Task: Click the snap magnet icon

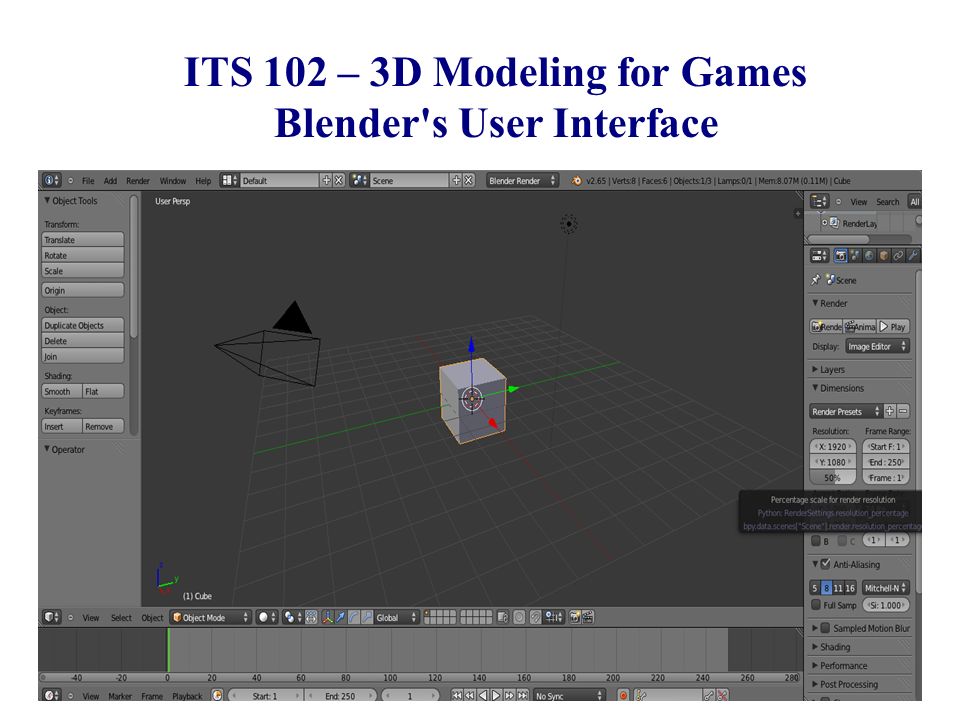Action: 535,617
